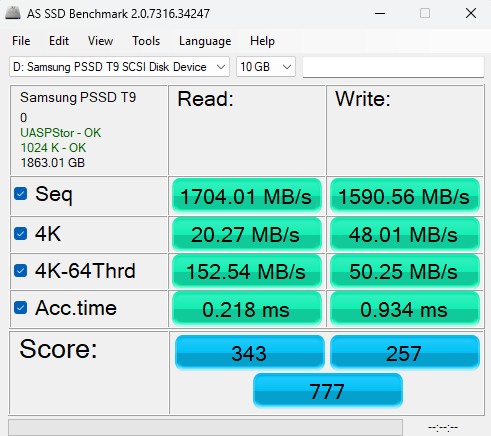The image size is (491, 436).
Task: Click the Seq write result 1590.56 MB/s
Action: pos(405,196)
